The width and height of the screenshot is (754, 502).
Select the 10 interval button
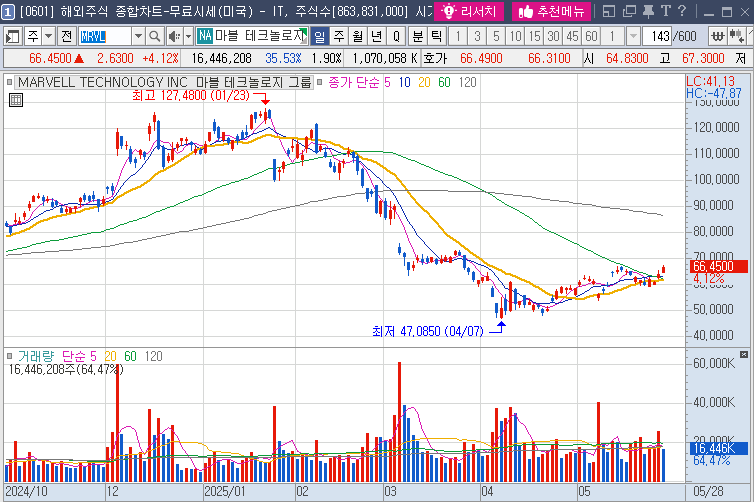click(515, 36)
